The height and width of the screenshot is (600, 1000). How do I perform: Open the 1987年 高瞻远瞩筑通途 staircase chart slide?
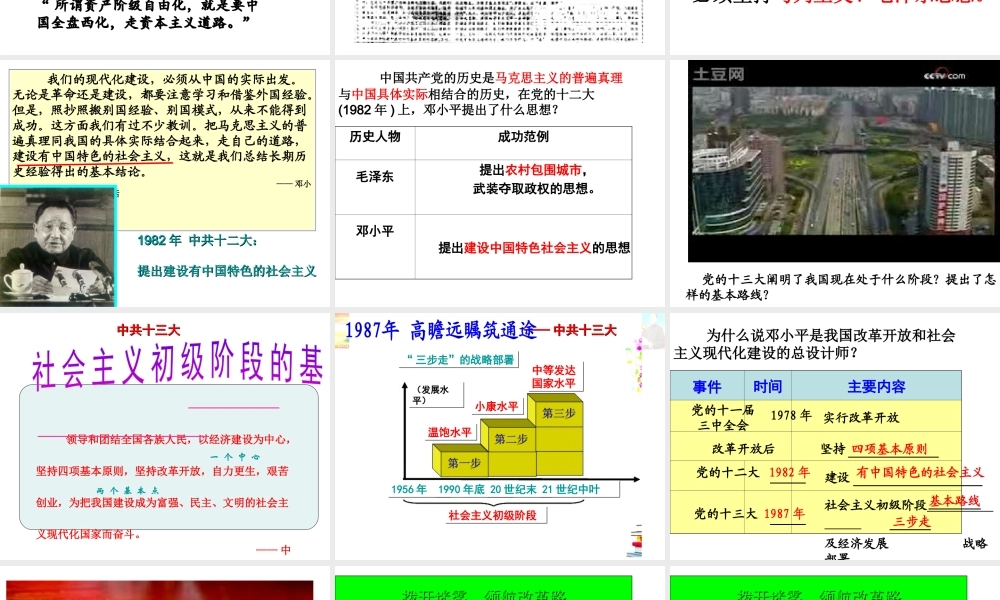point(499,436)
